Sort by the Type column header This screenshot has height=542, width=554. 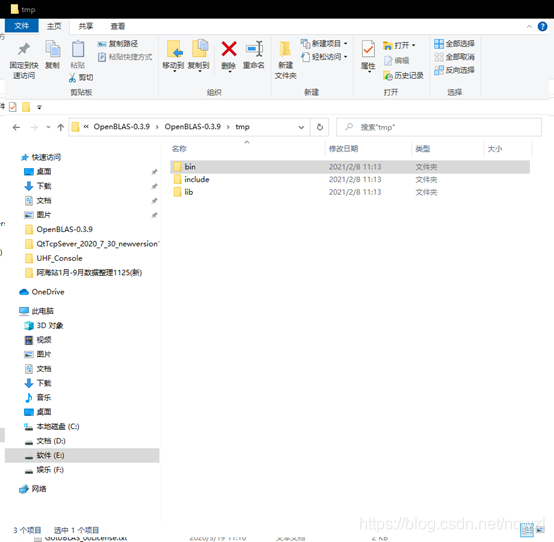click(423, 149)
